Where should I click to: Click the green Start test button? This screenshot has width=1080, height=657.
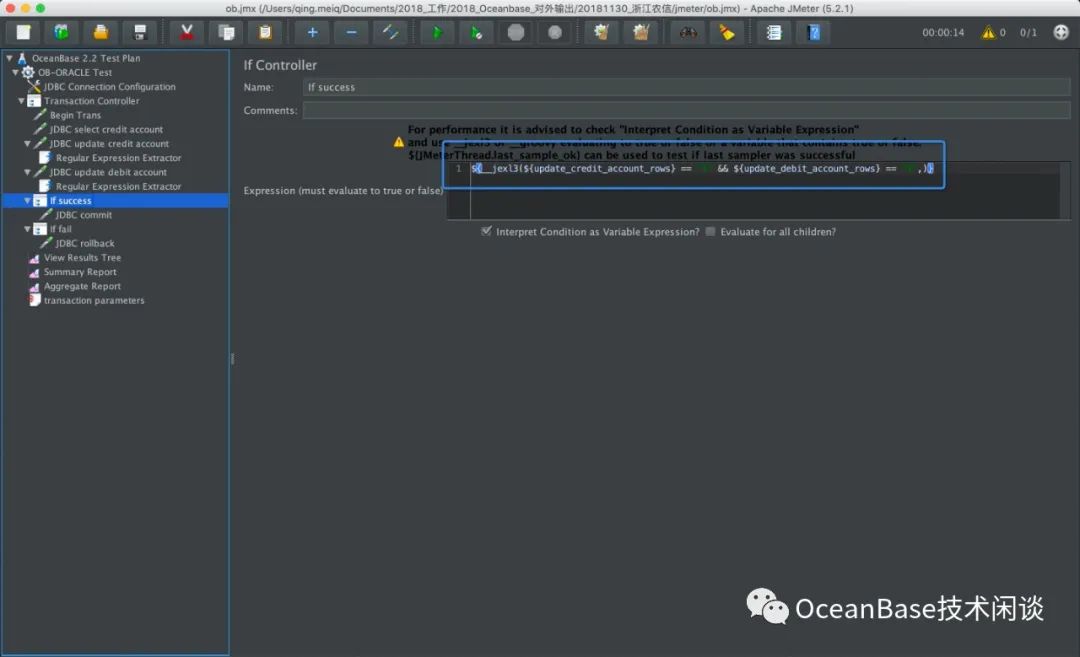(x=437, y=32)
